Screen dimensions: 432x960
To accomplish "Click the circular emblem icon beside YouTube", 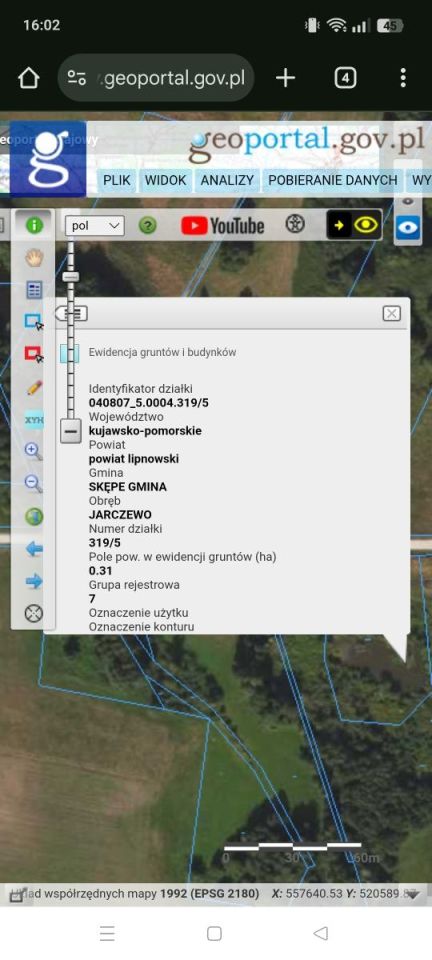I will coord(295,224).
